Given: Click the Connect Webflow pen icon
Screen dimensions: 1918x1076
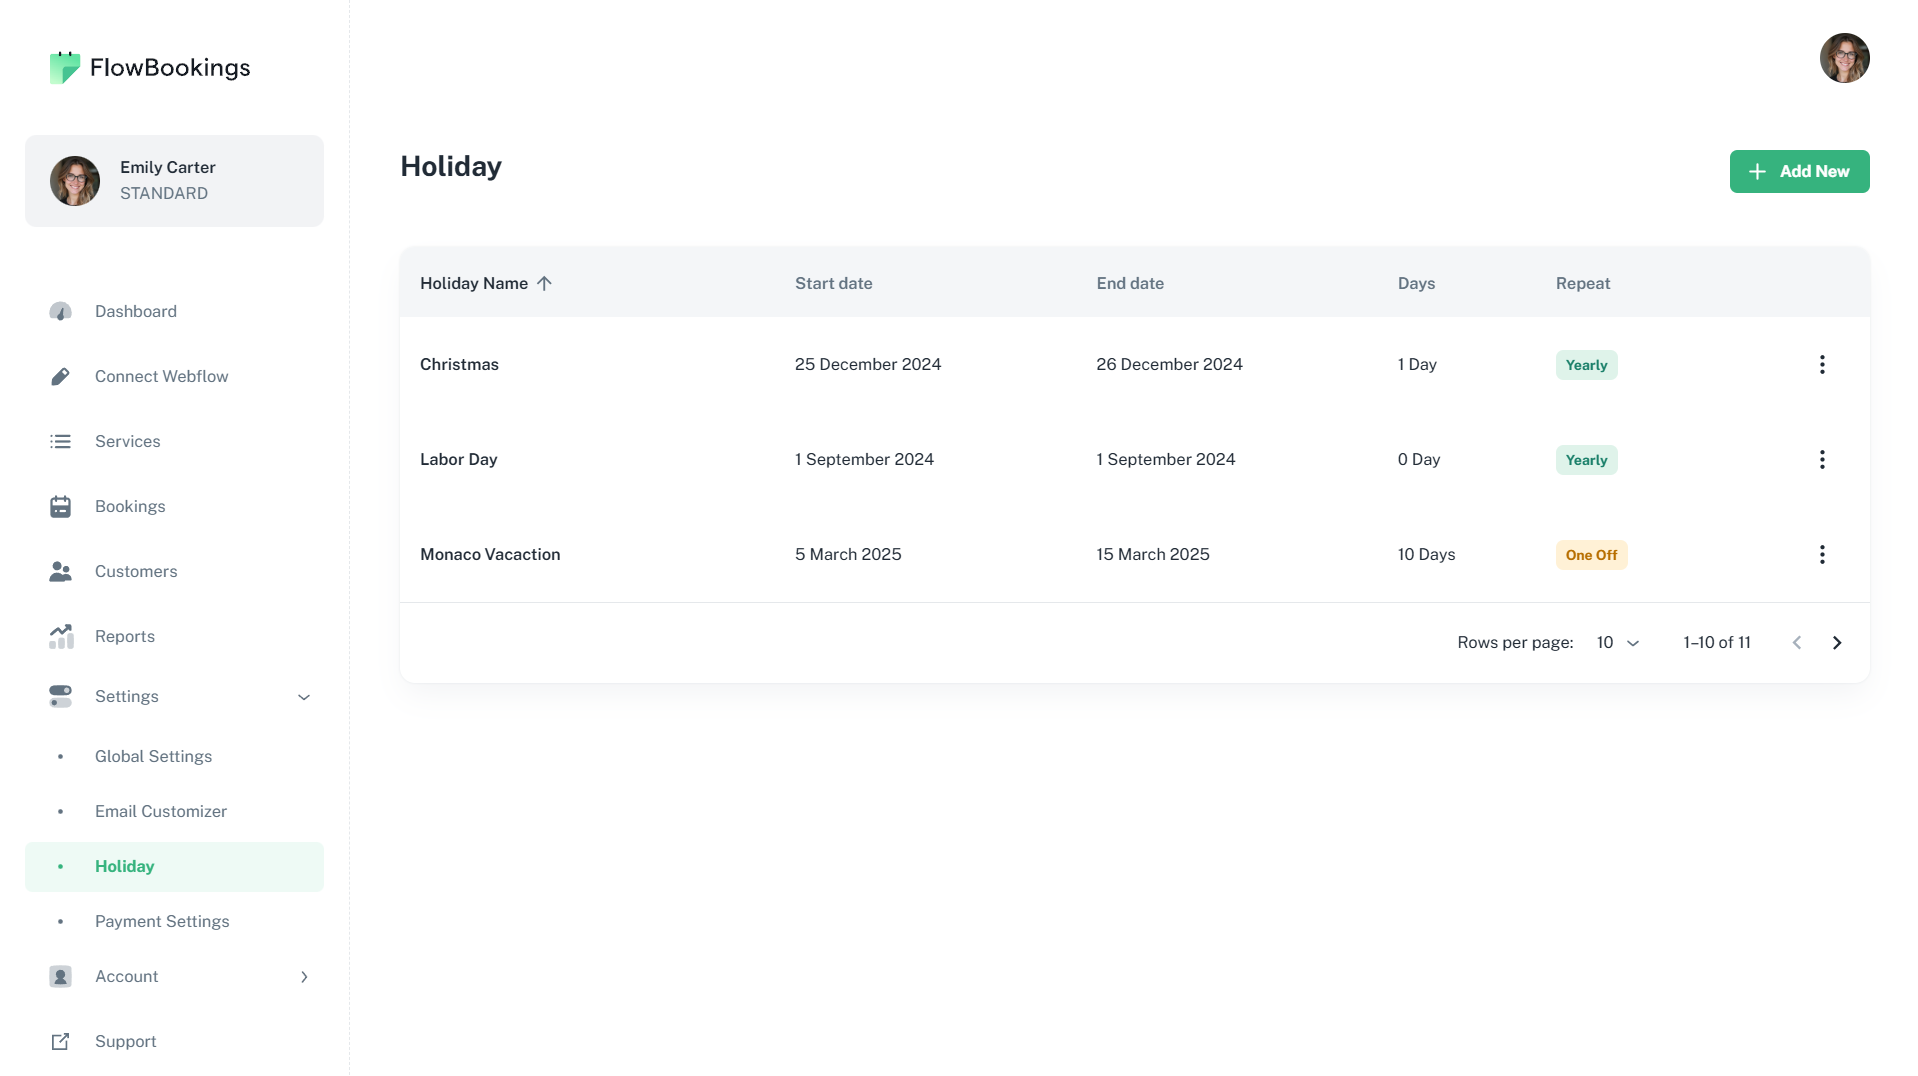Looking at the screenshot, I should [60, 377].
